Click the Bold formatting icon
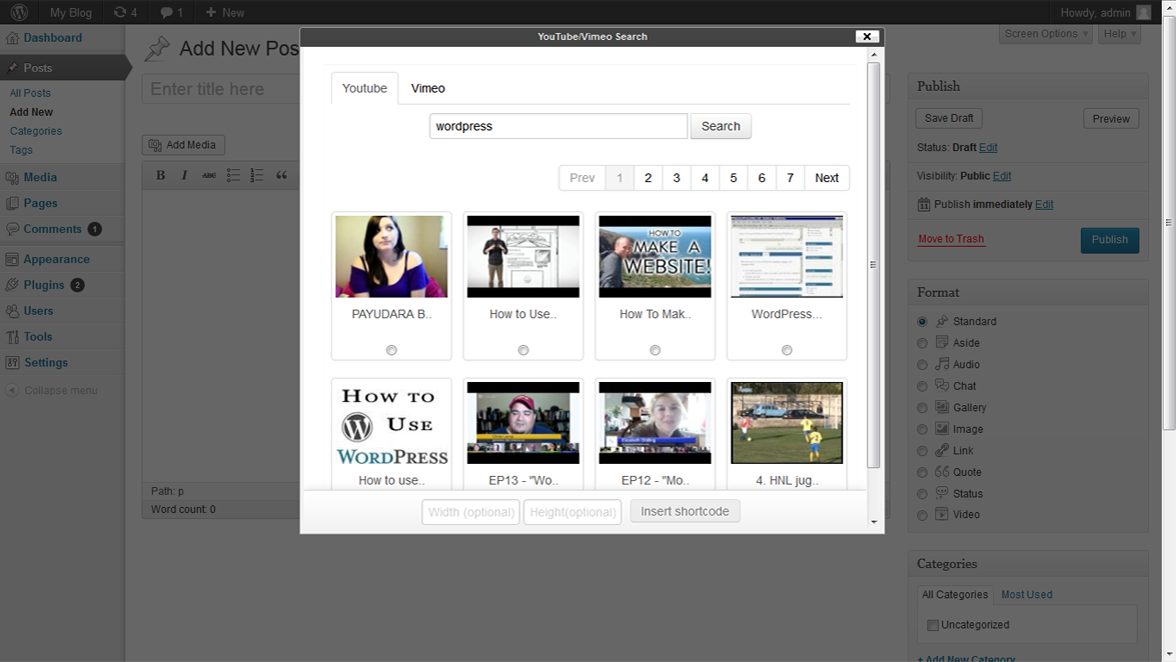Screen dimensions: 1176x662 click(x=160, y=176)
